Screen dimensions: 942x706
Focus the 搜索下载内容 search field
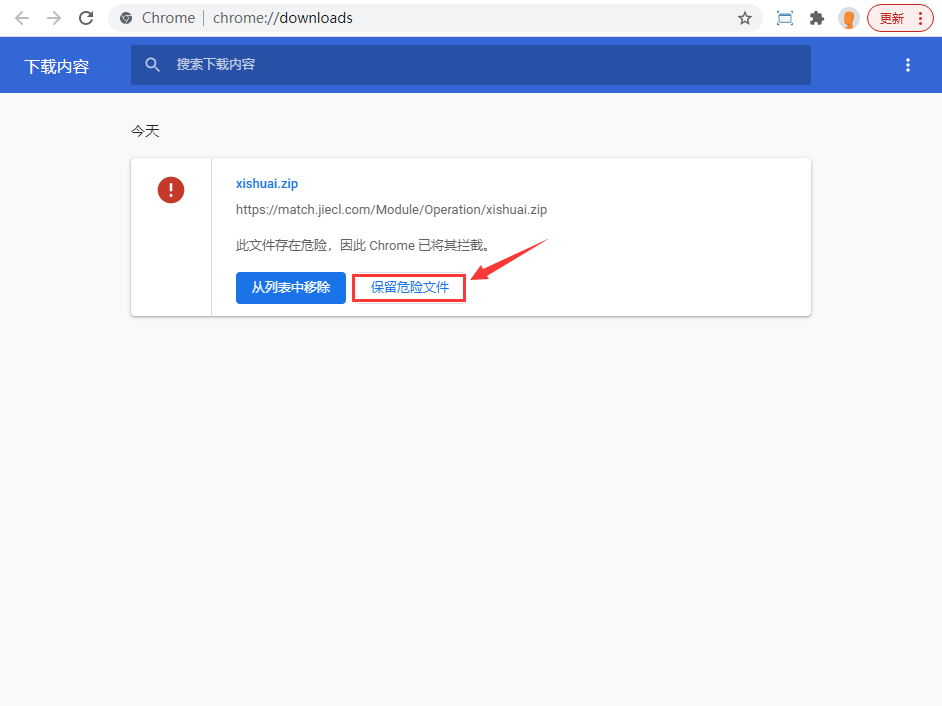471,65
